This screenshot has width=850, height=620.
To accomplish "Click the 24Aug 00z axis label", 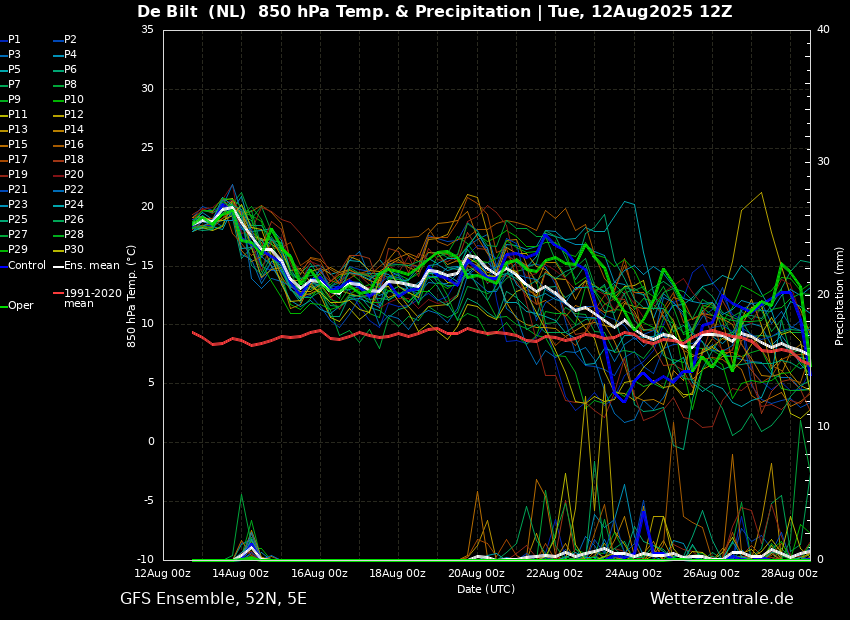I will 633,574.
